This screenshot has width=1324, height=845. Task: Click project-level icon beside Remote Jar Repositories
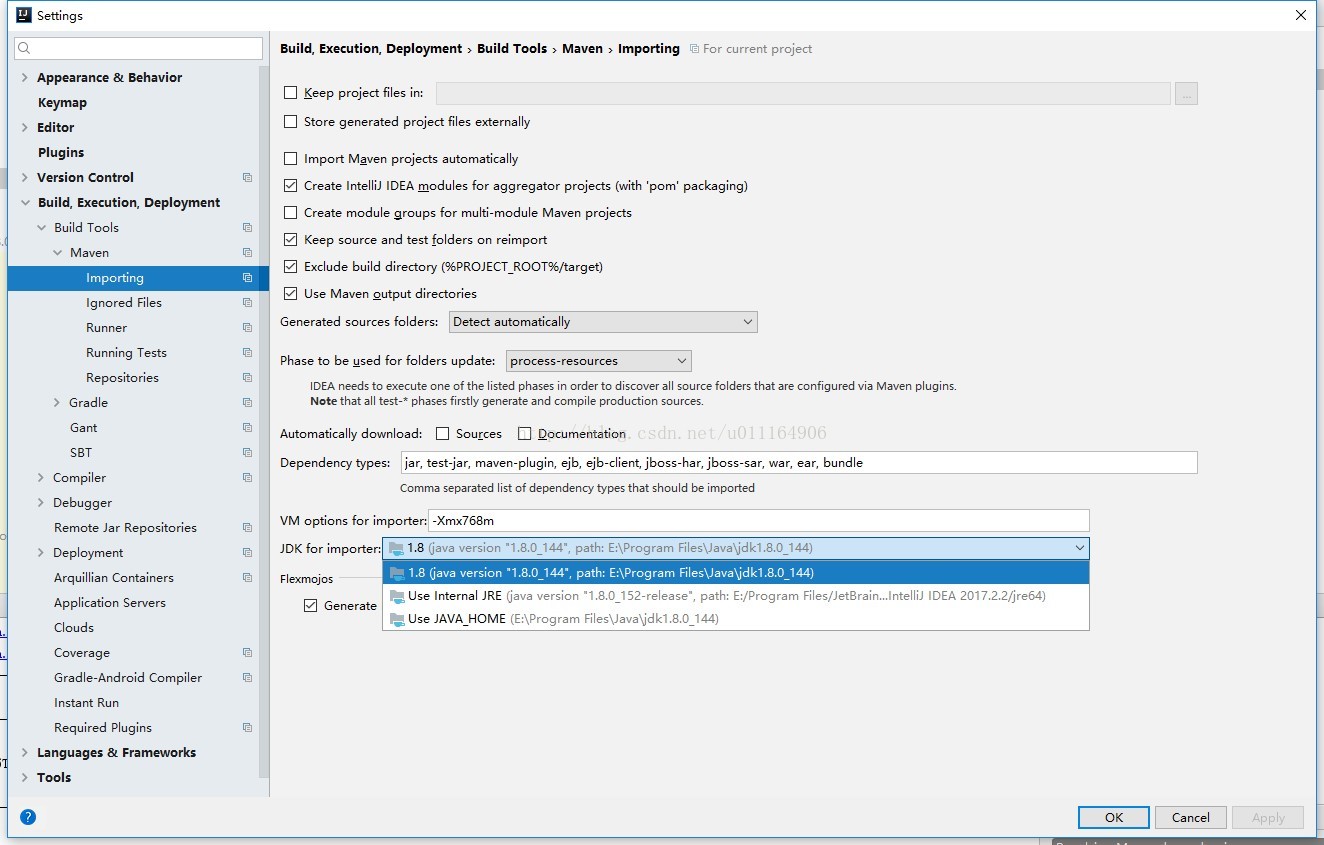[x=247, y=528]
